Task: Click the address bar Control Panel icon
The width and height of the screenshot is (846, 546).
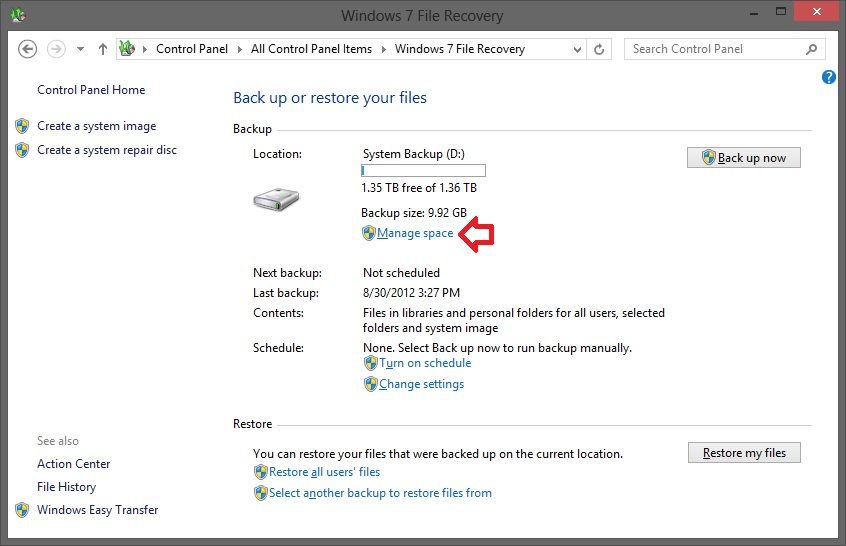Action: (127, 49)
